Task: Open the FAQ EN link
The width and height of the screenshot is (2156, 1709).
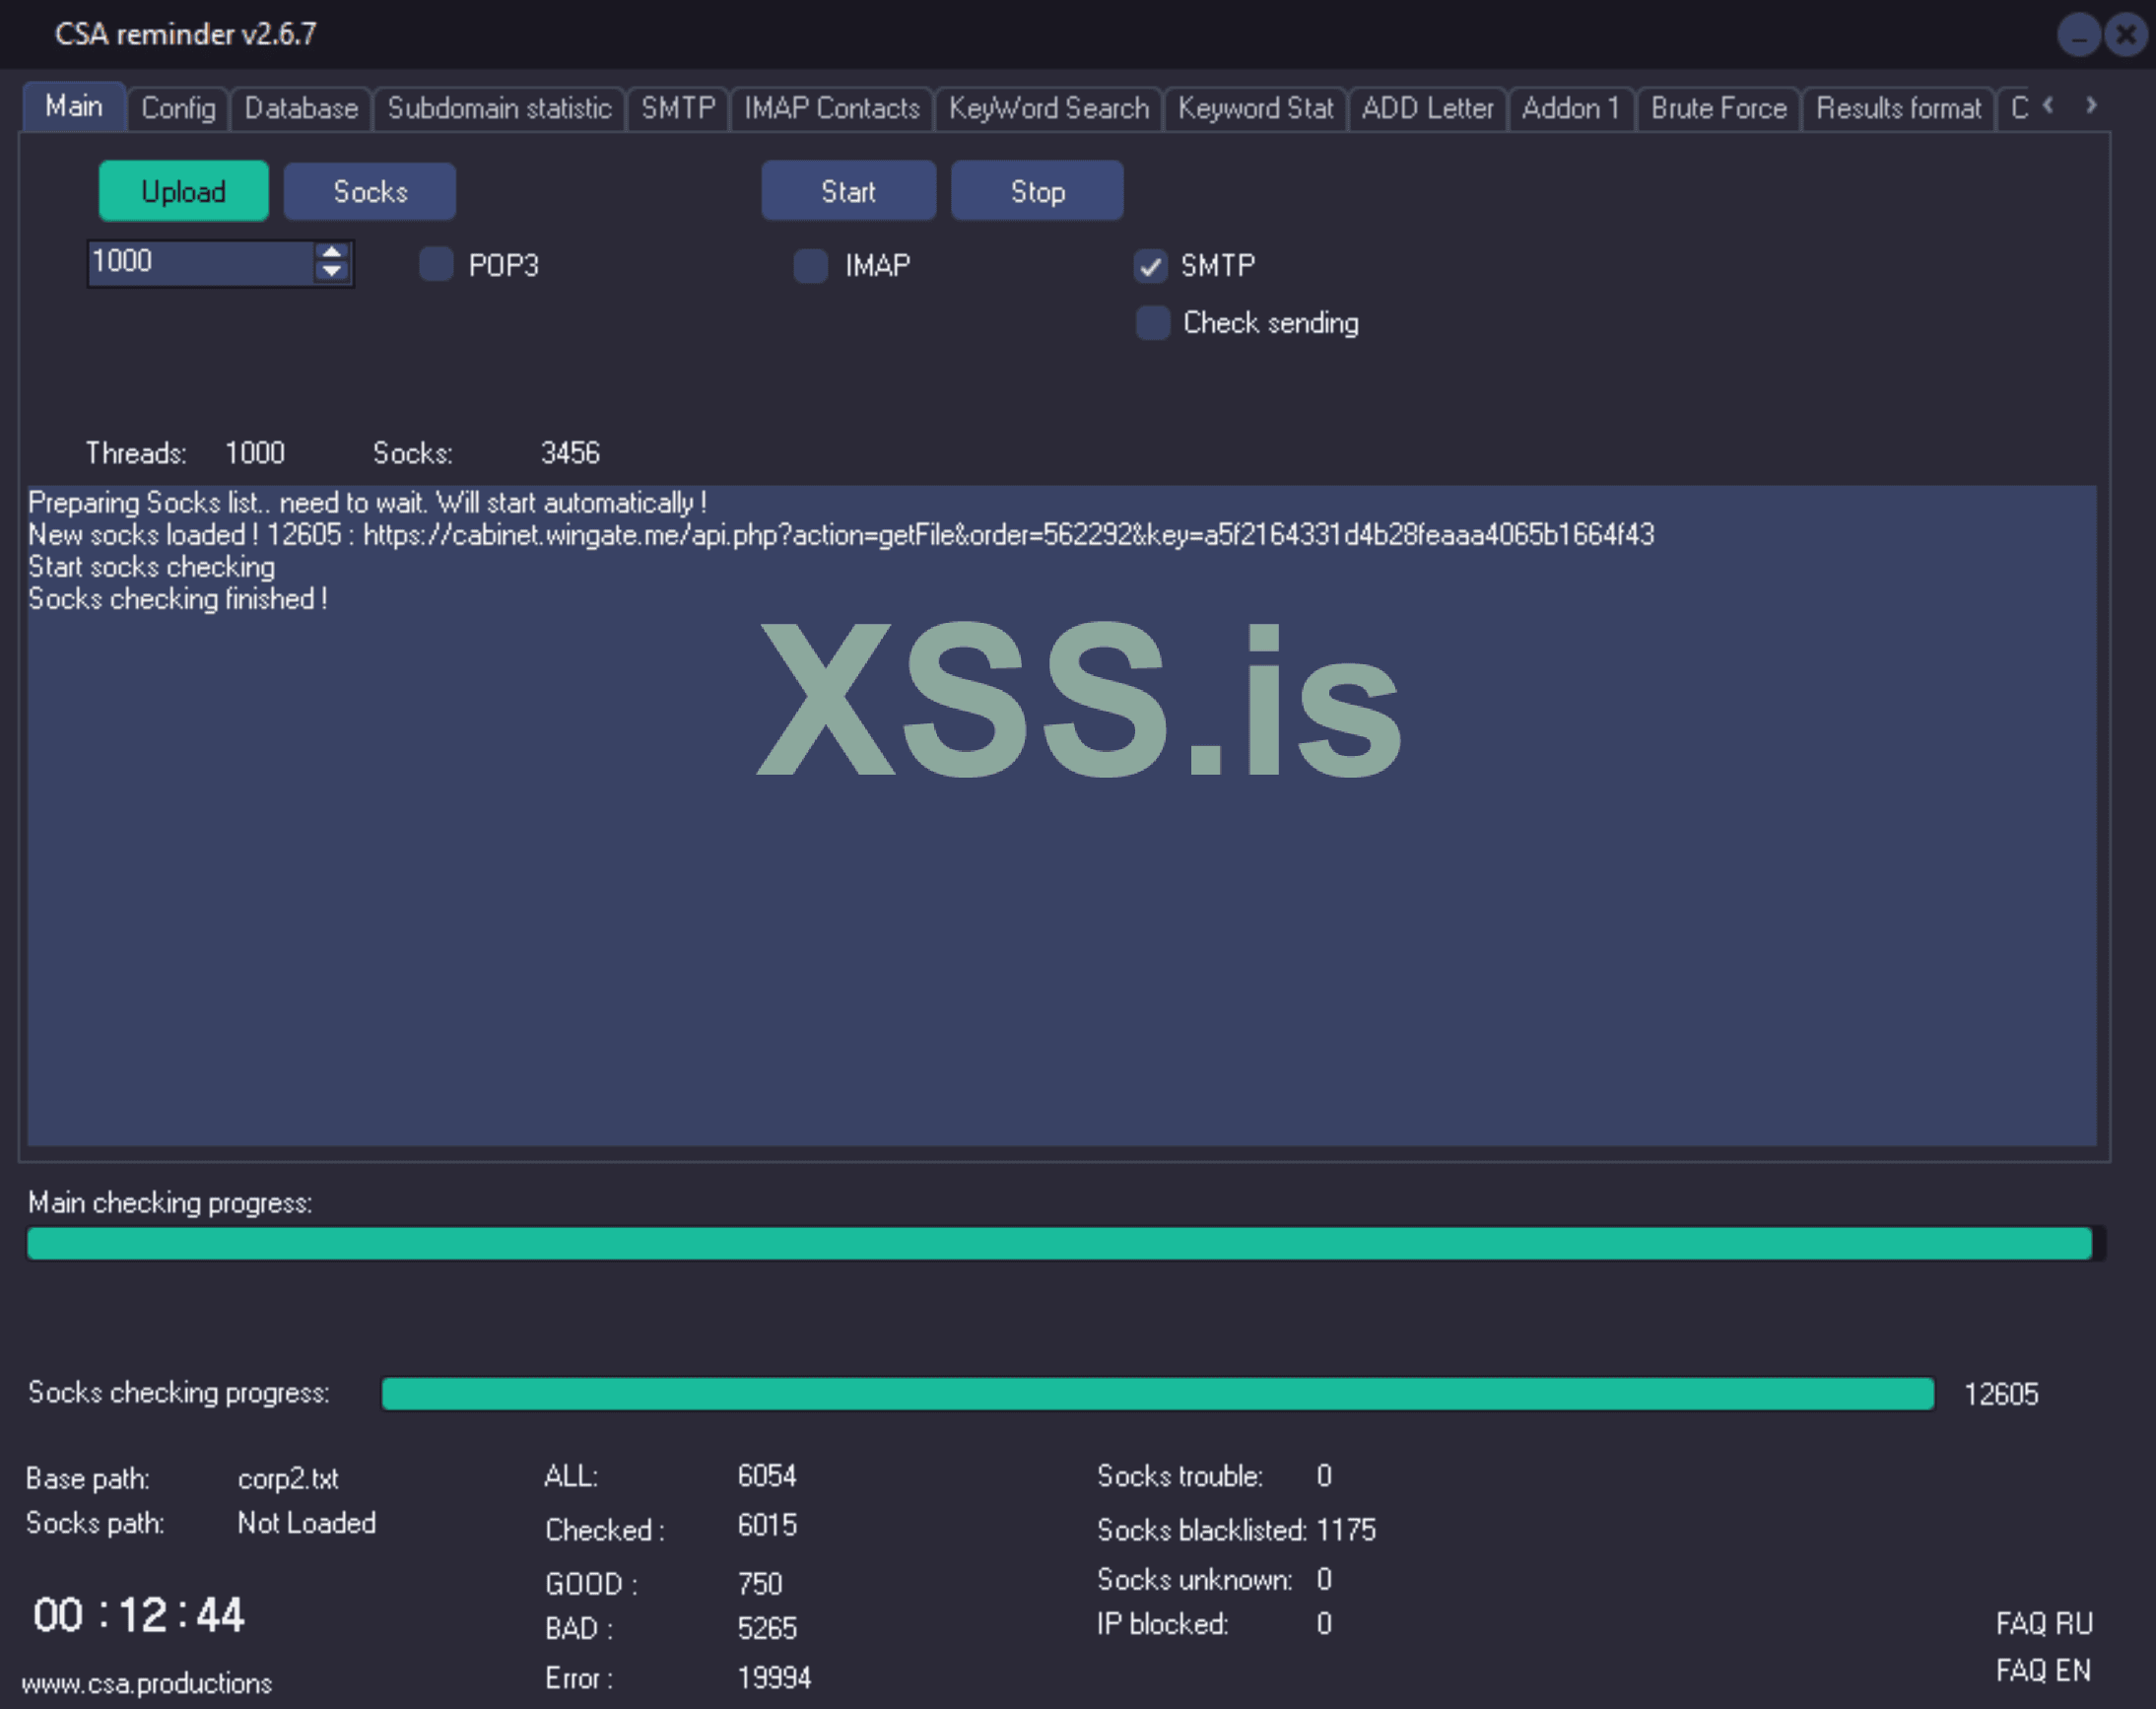Action: [x=2042, y=1670]
